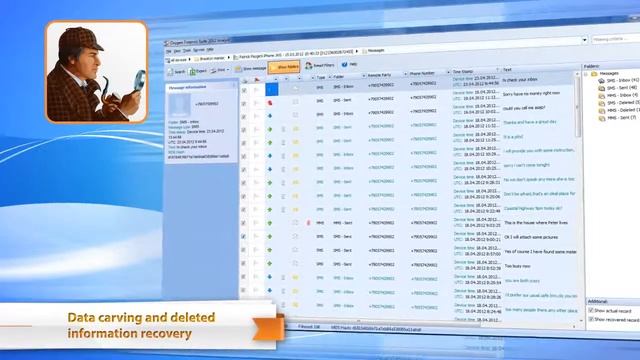Click the Help toolbar icon

[344, 64]
